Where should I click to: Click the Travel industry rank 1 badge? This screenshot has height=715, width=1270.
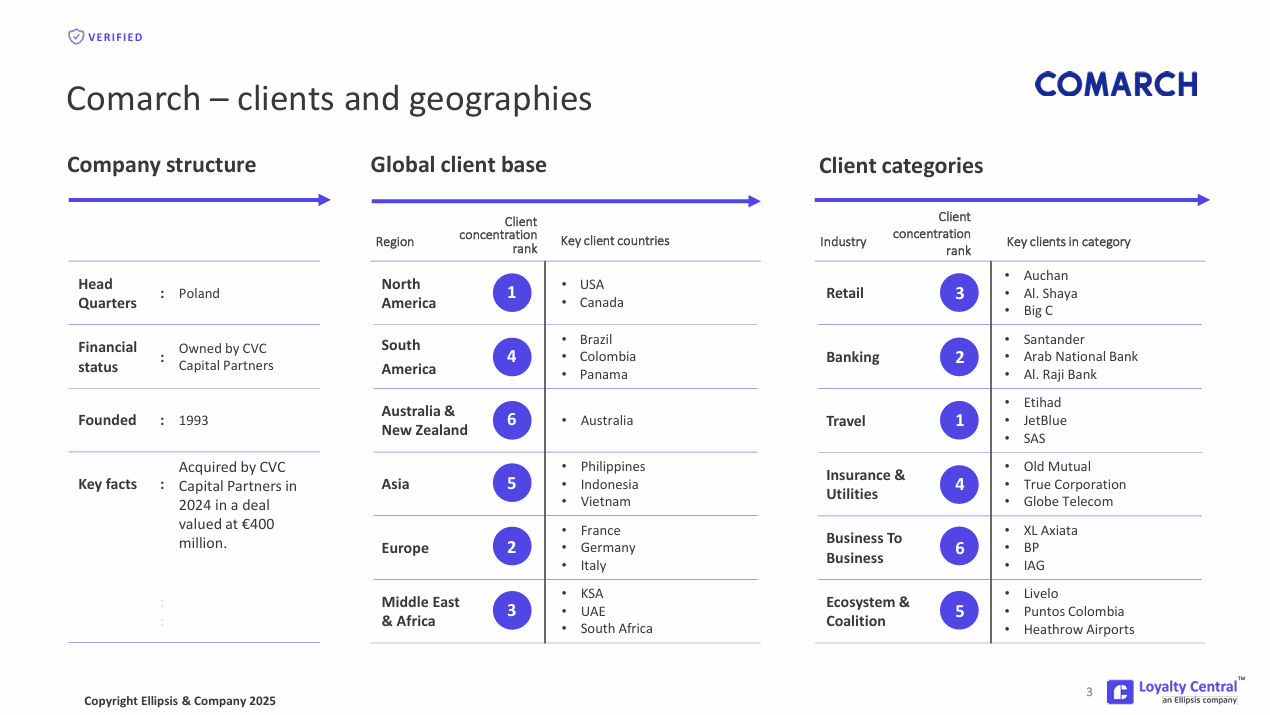coord(959,421)
